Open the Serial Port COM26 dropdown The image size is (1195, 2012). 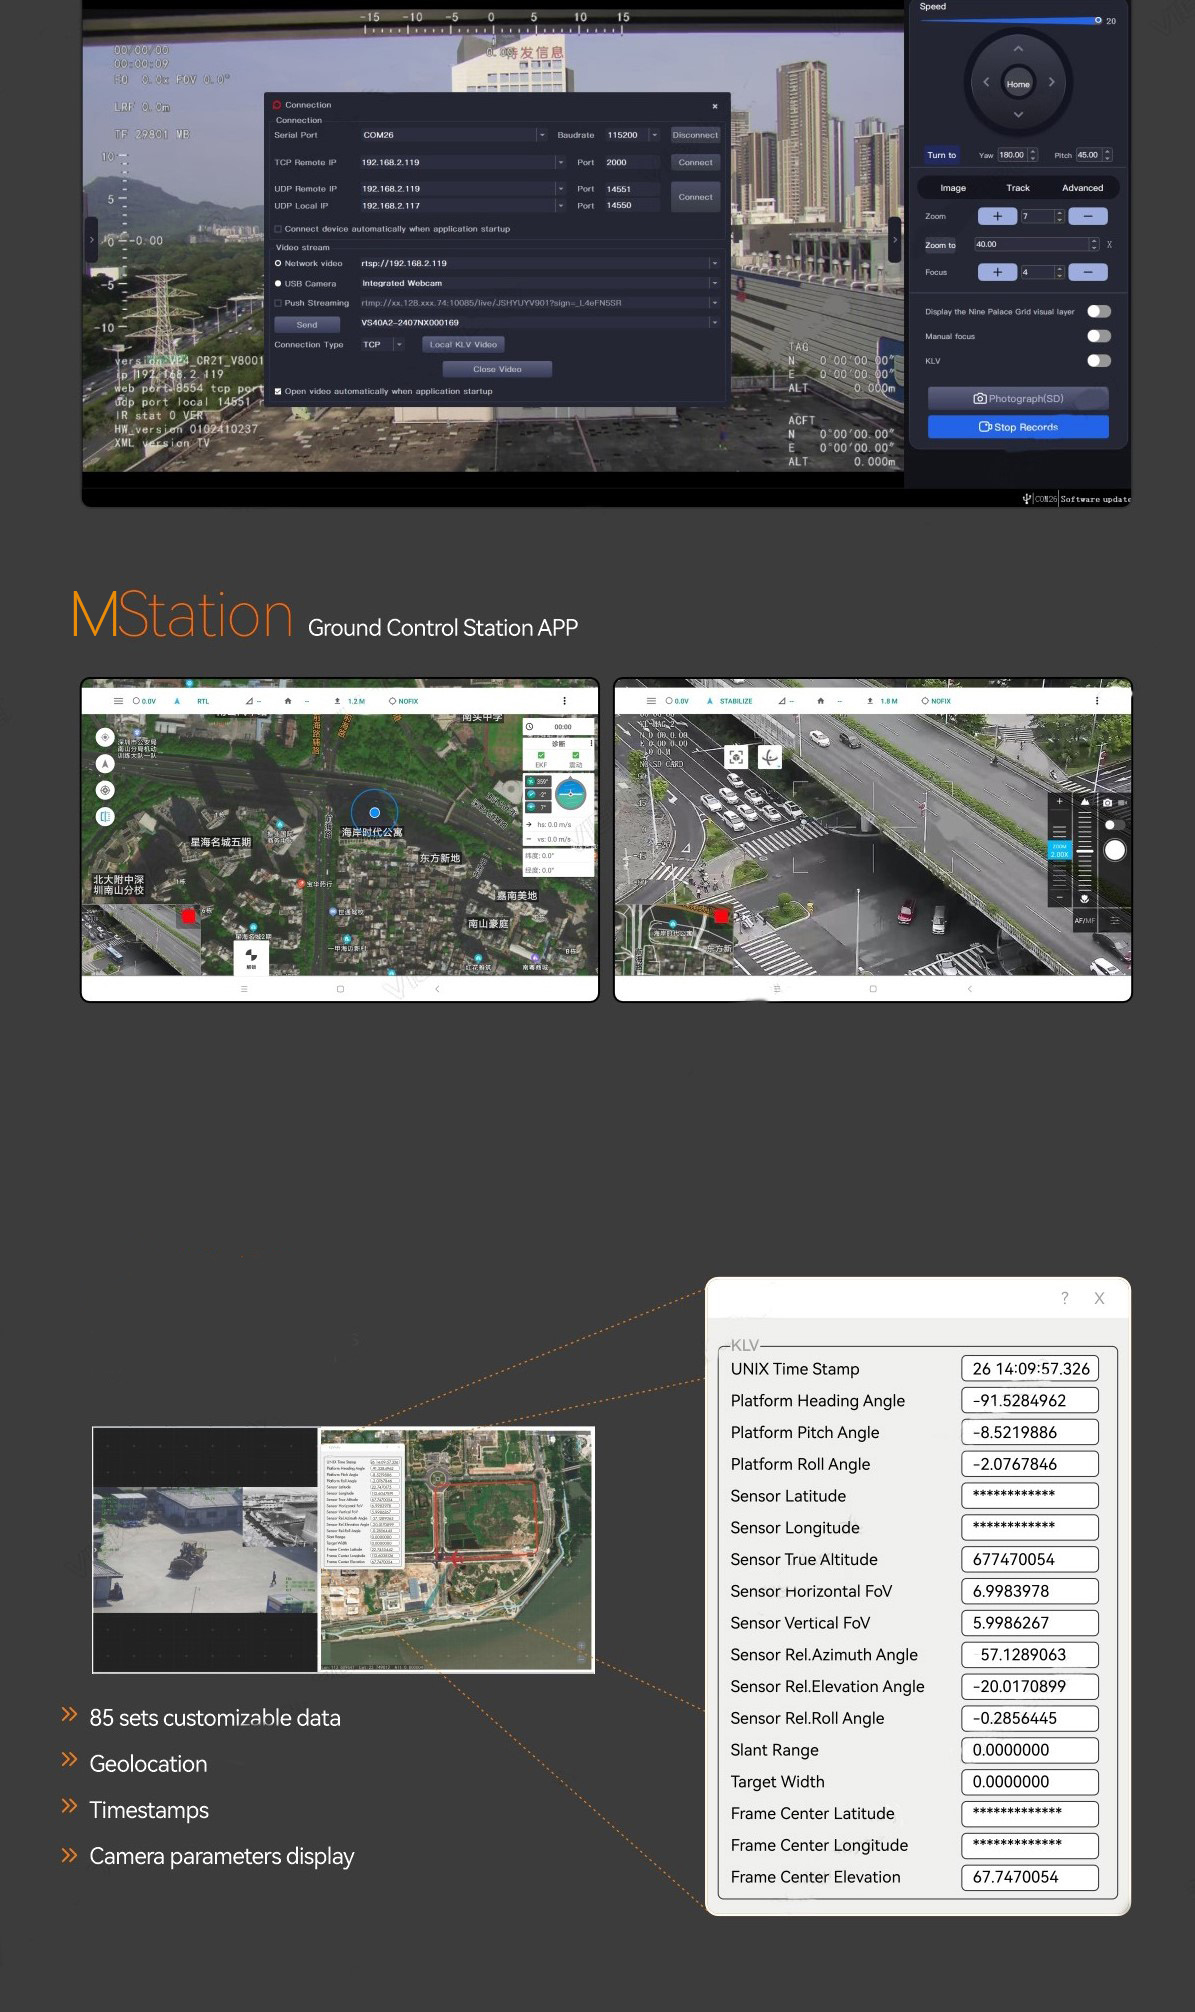(541, 135)
